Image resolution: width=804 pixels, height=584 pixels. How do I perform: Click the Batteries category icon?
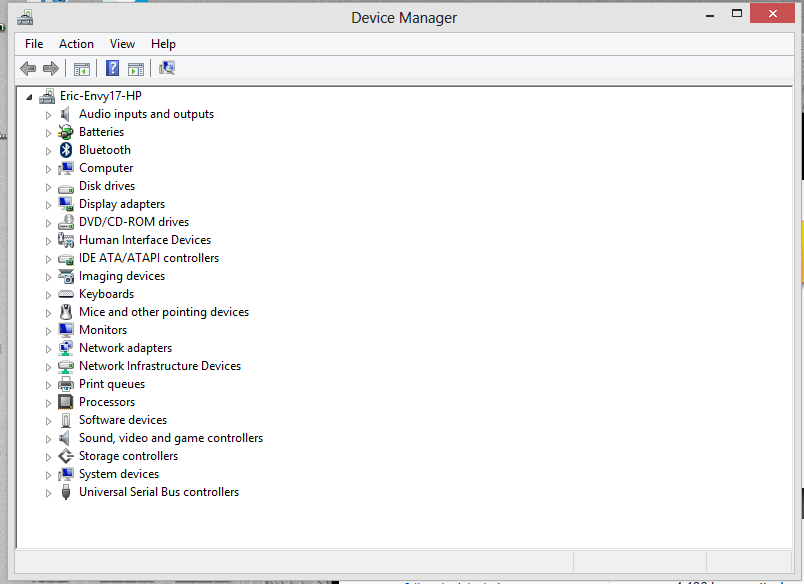pyautogui.click(x=66, y=132)
